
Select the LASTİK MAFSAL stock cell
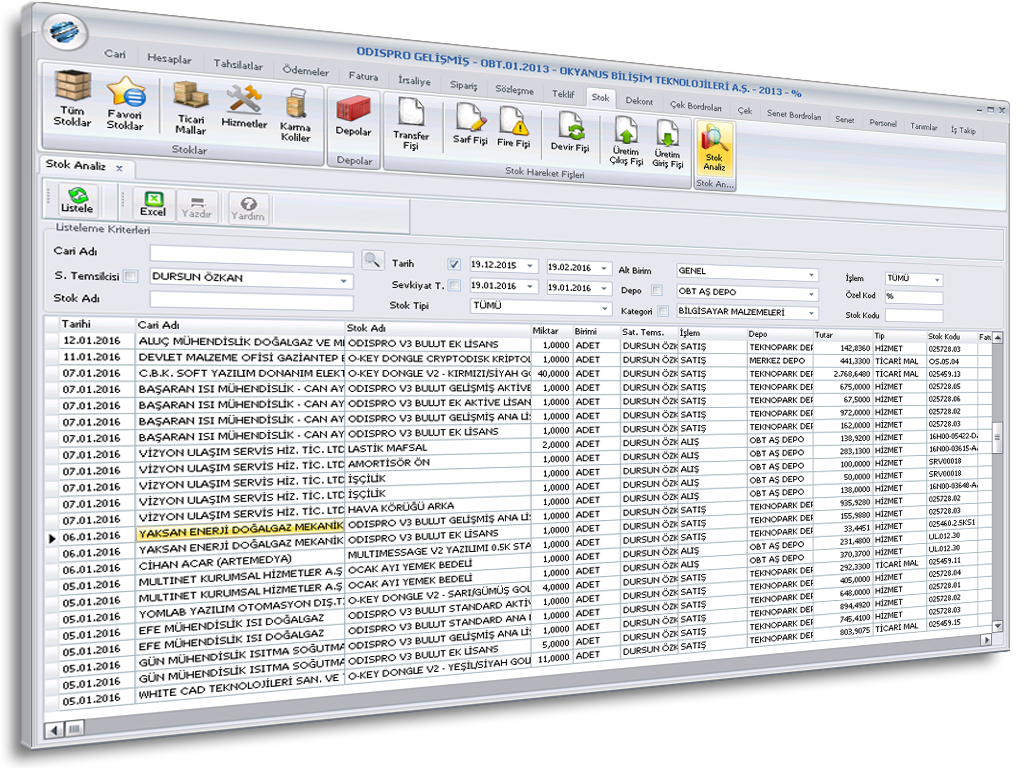tap(438, 449)
